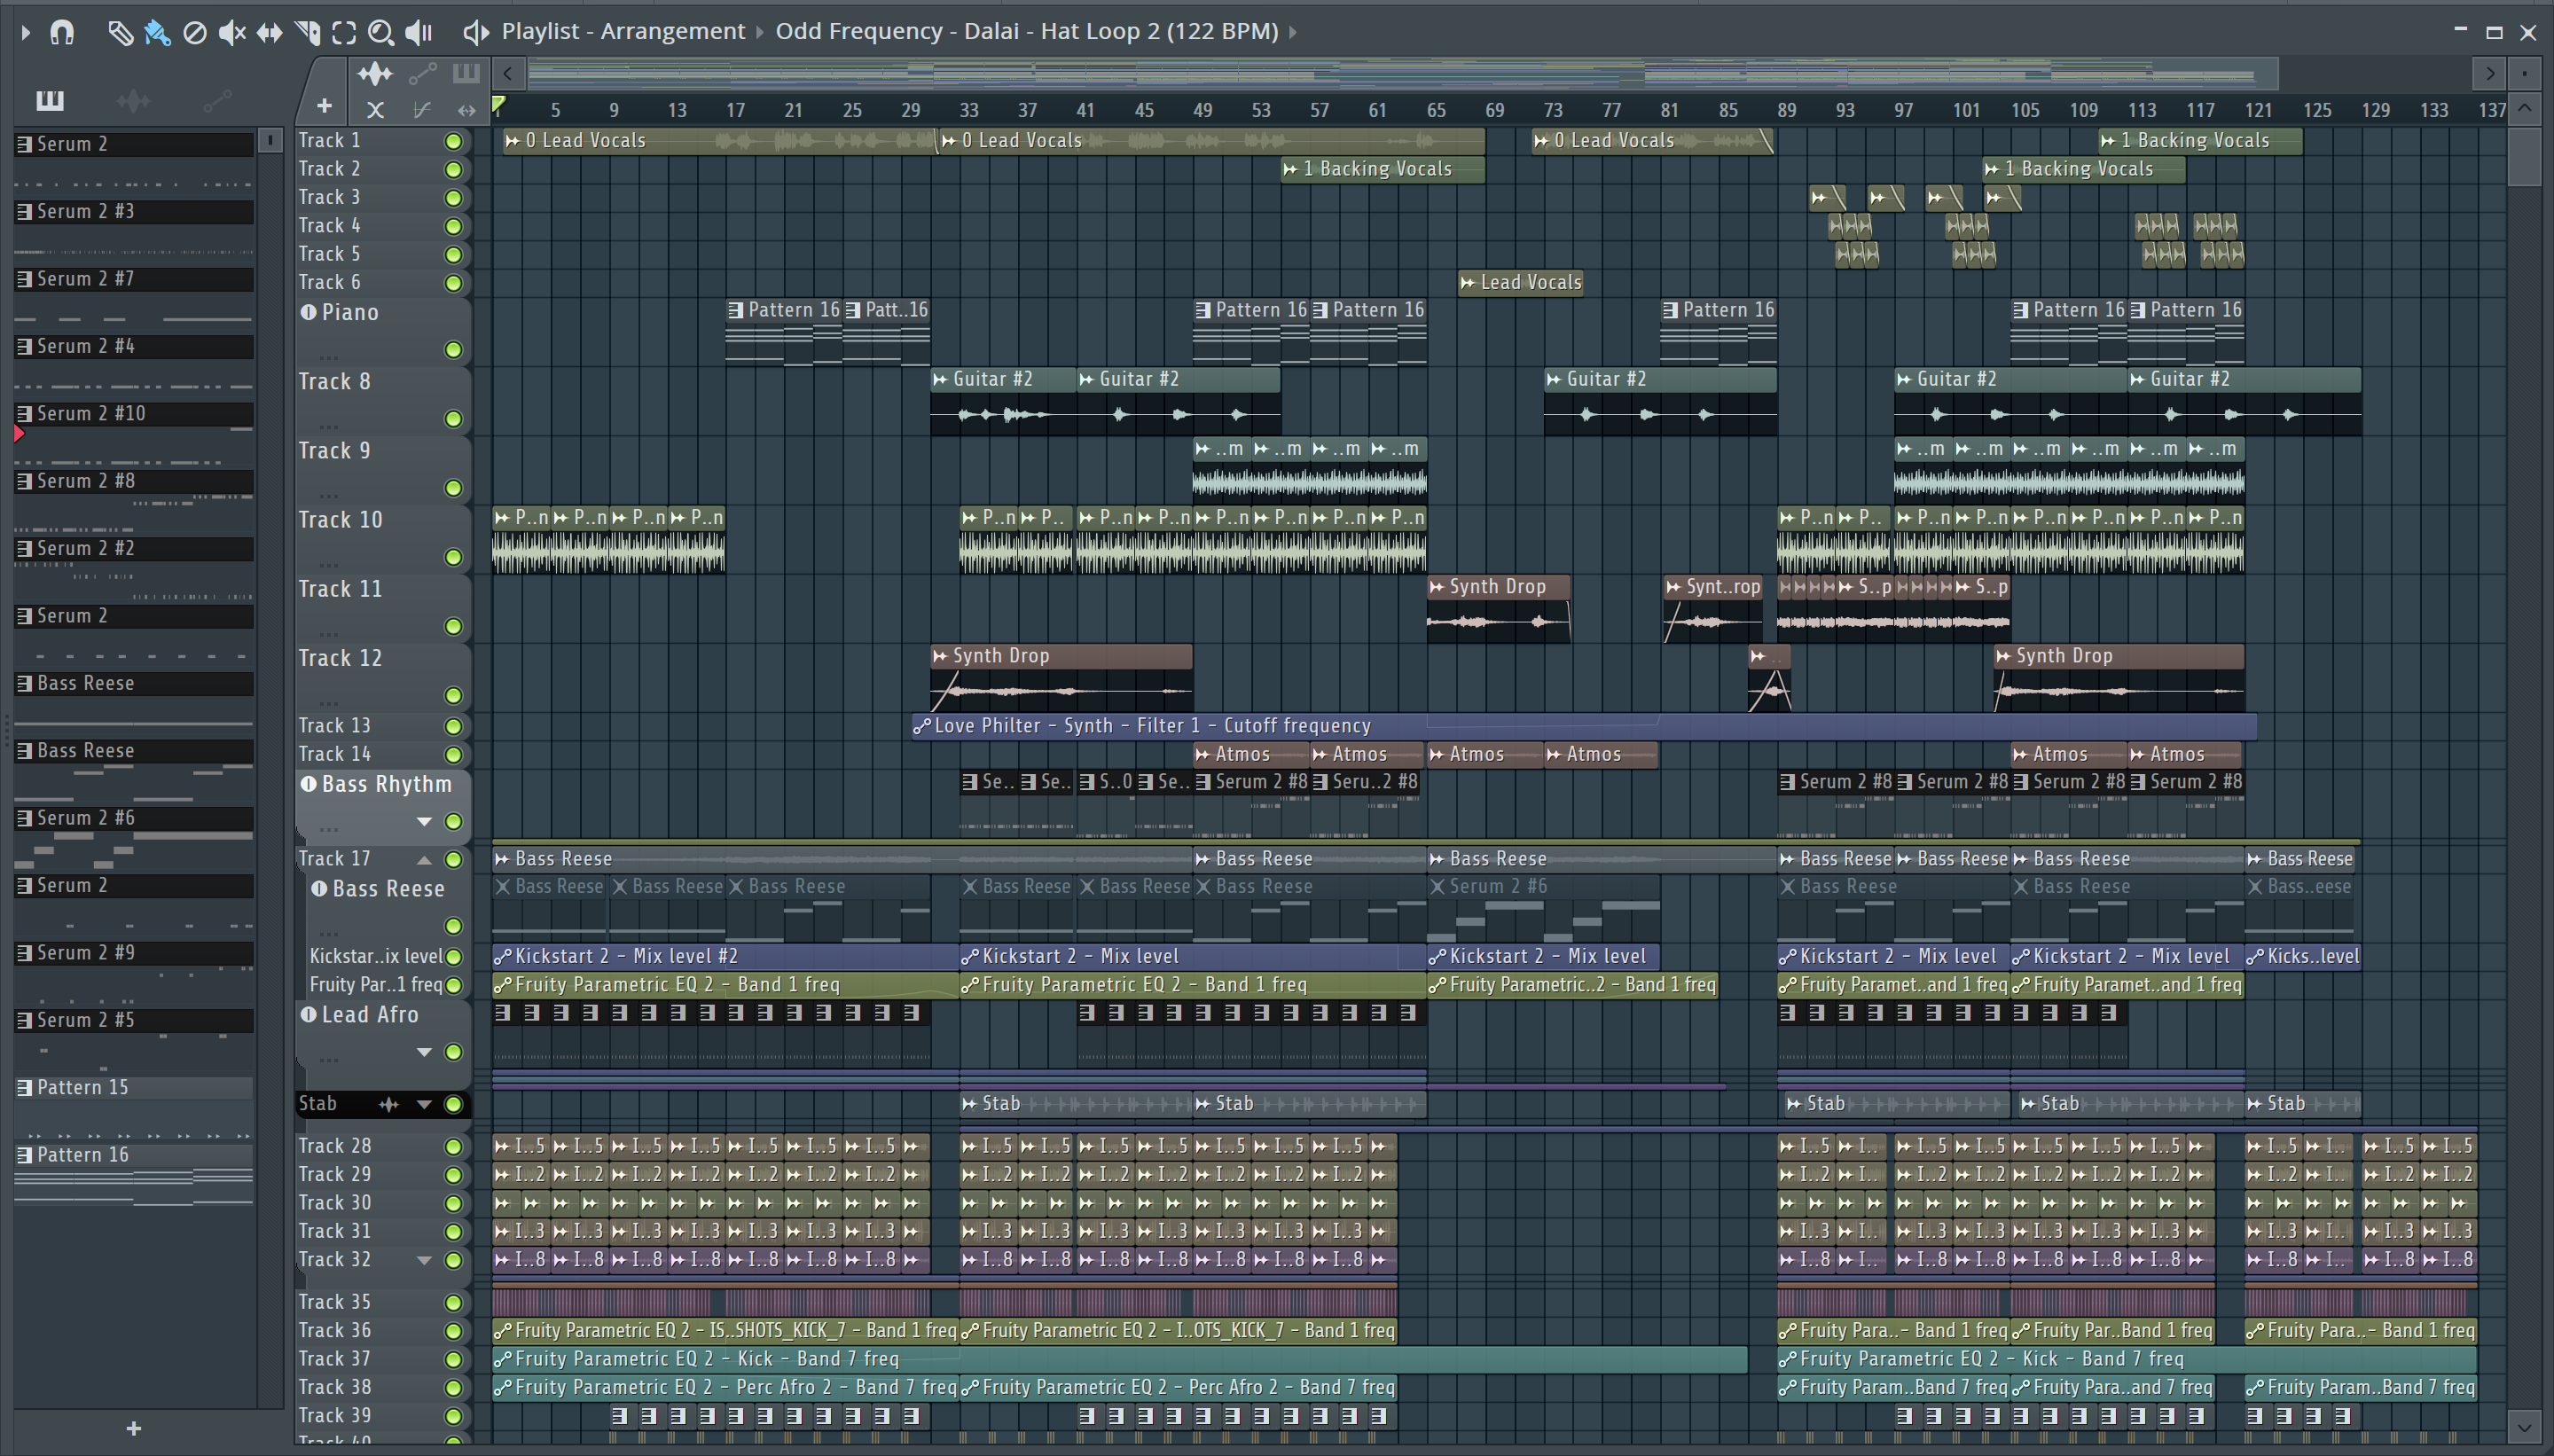
Task: Toggle Bass Rhythm track mute light
Action: coord(453,822)
